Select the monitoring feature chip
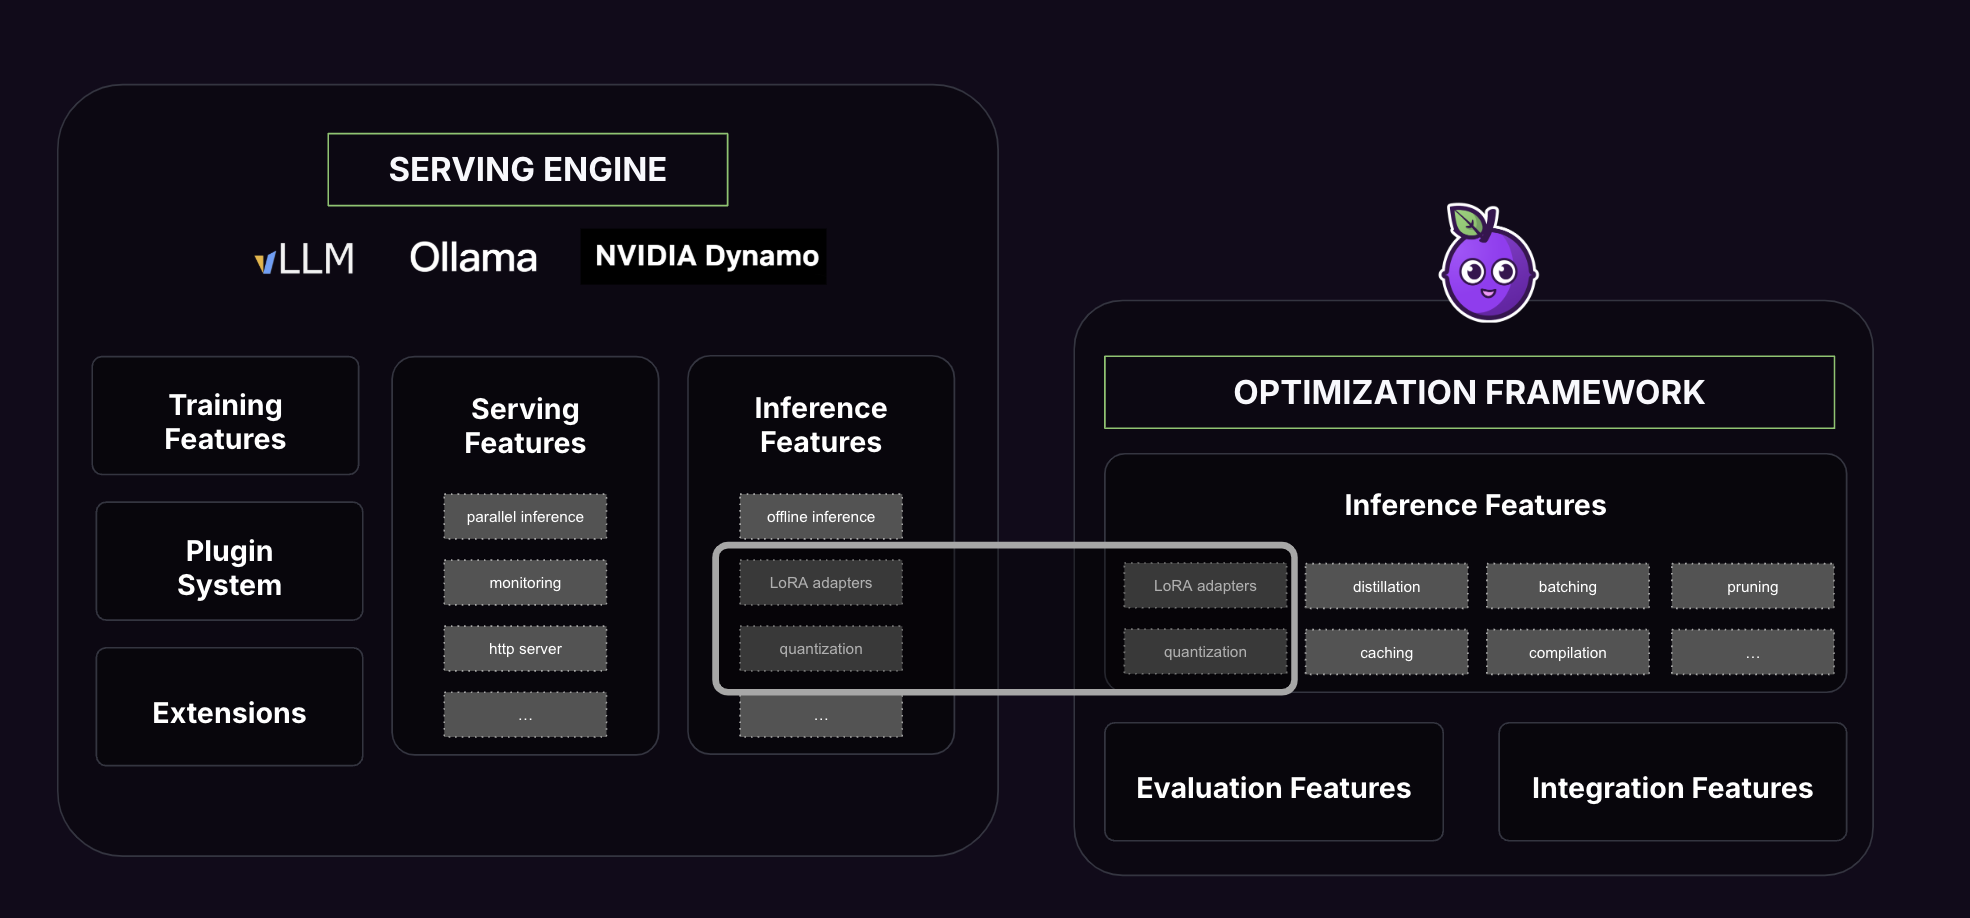Screen dimensions: 1970x918 pyautogui.click(x=525, y=583)
